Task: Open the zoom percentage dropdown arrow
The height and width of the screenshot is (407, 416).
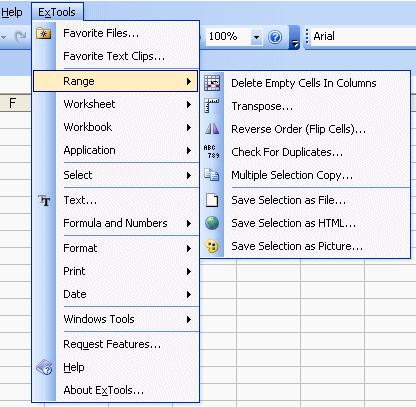Action: [x=256, y=37]
